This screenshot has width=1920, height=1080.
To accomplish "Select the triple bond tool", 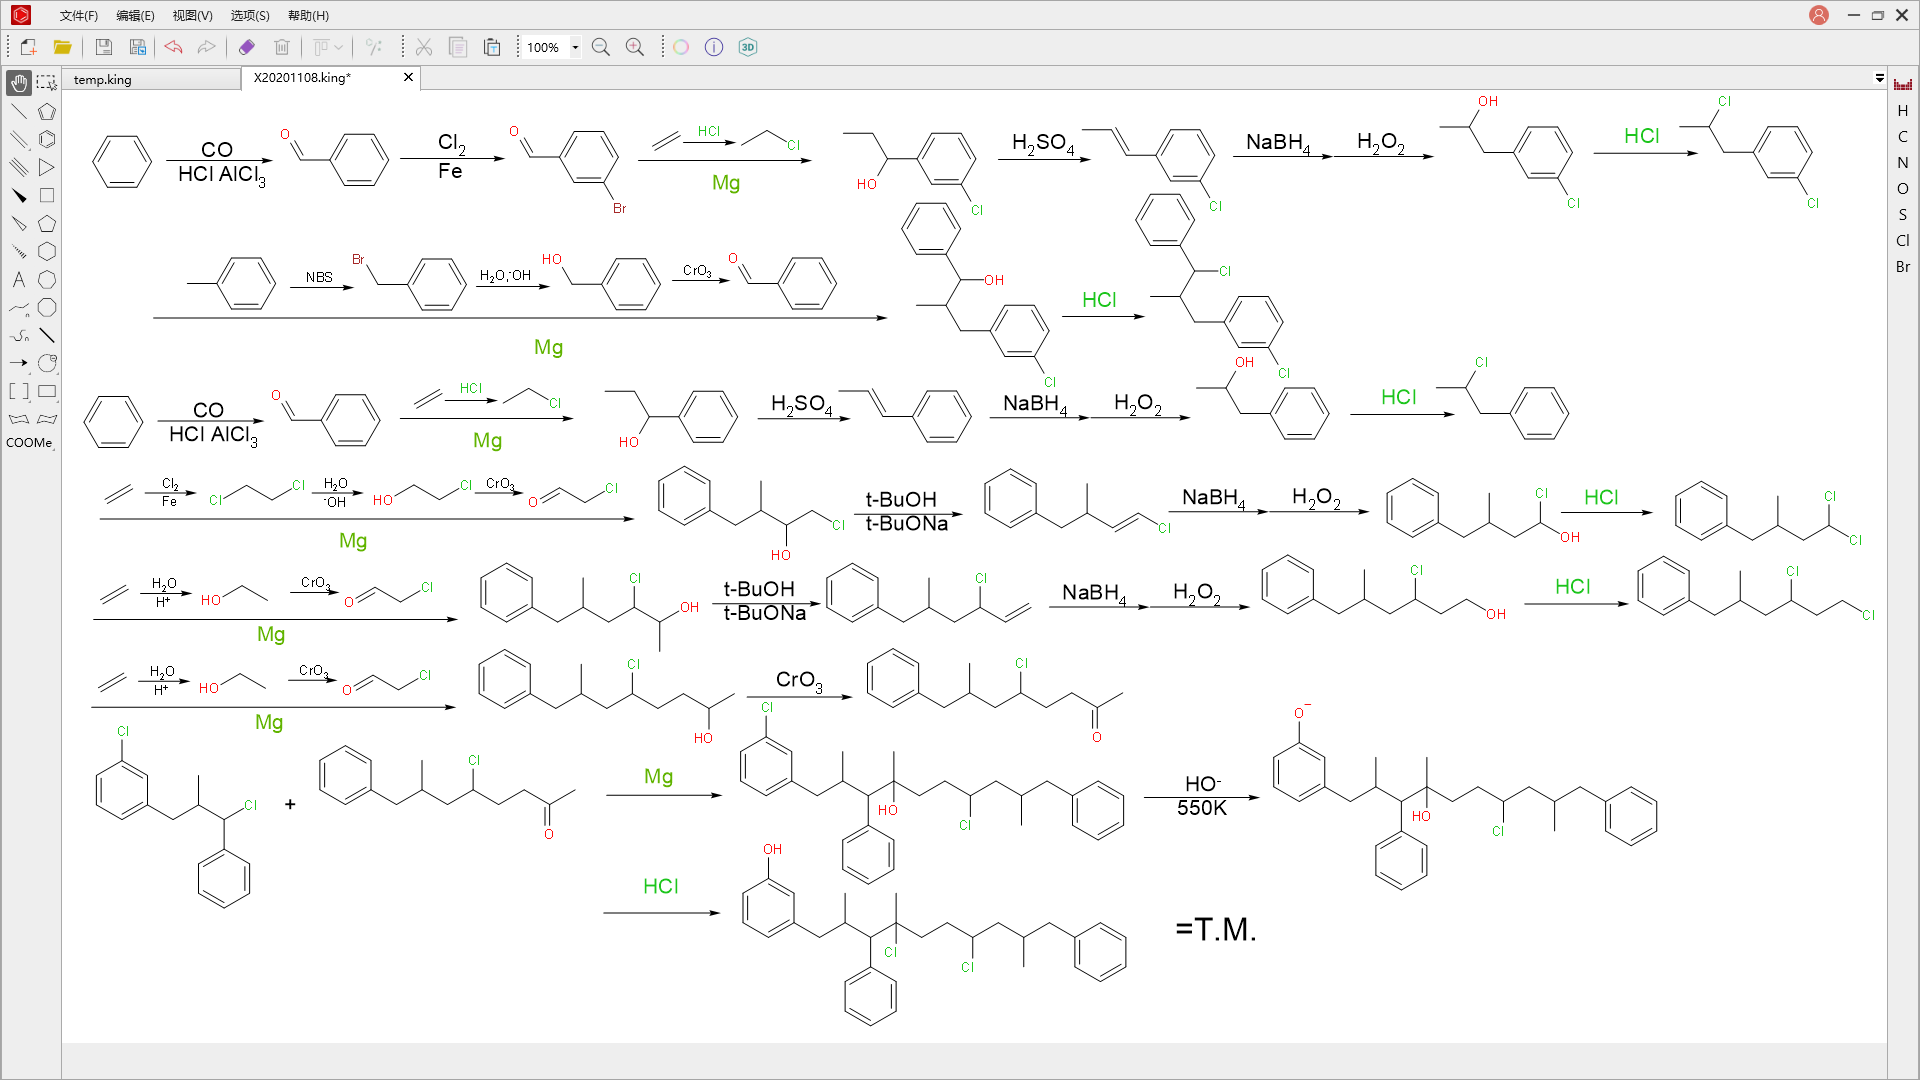I will click(x=19, y=167).
